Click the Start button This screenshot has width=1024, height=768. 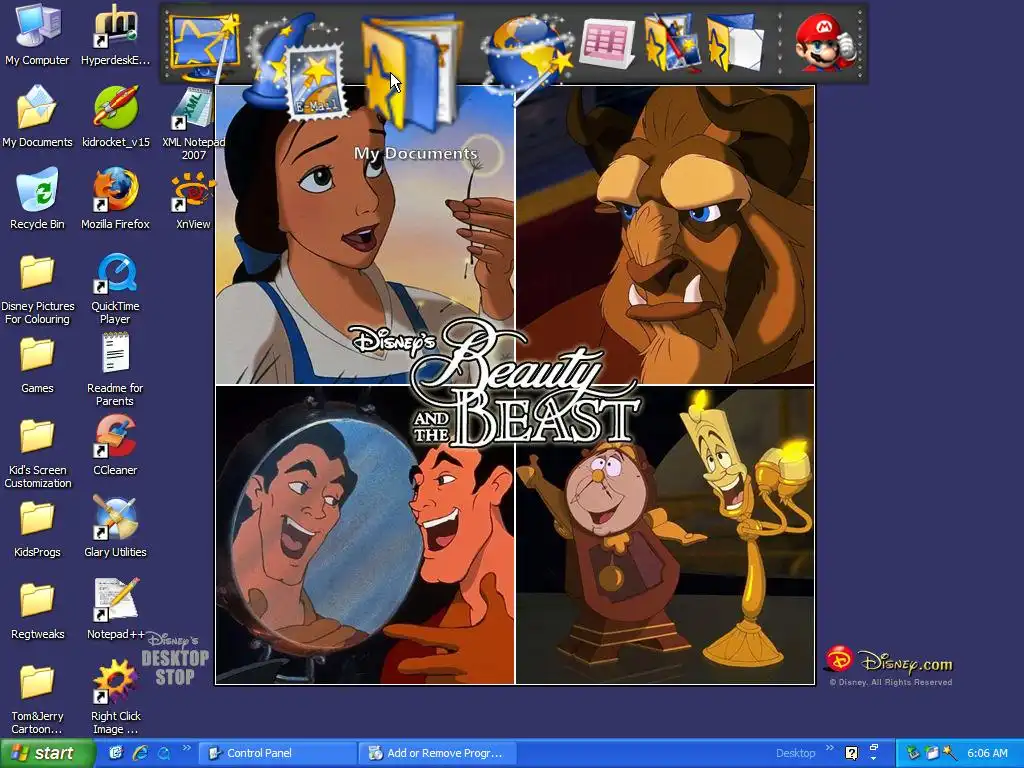pyautogui.click(x=46, y=753)
